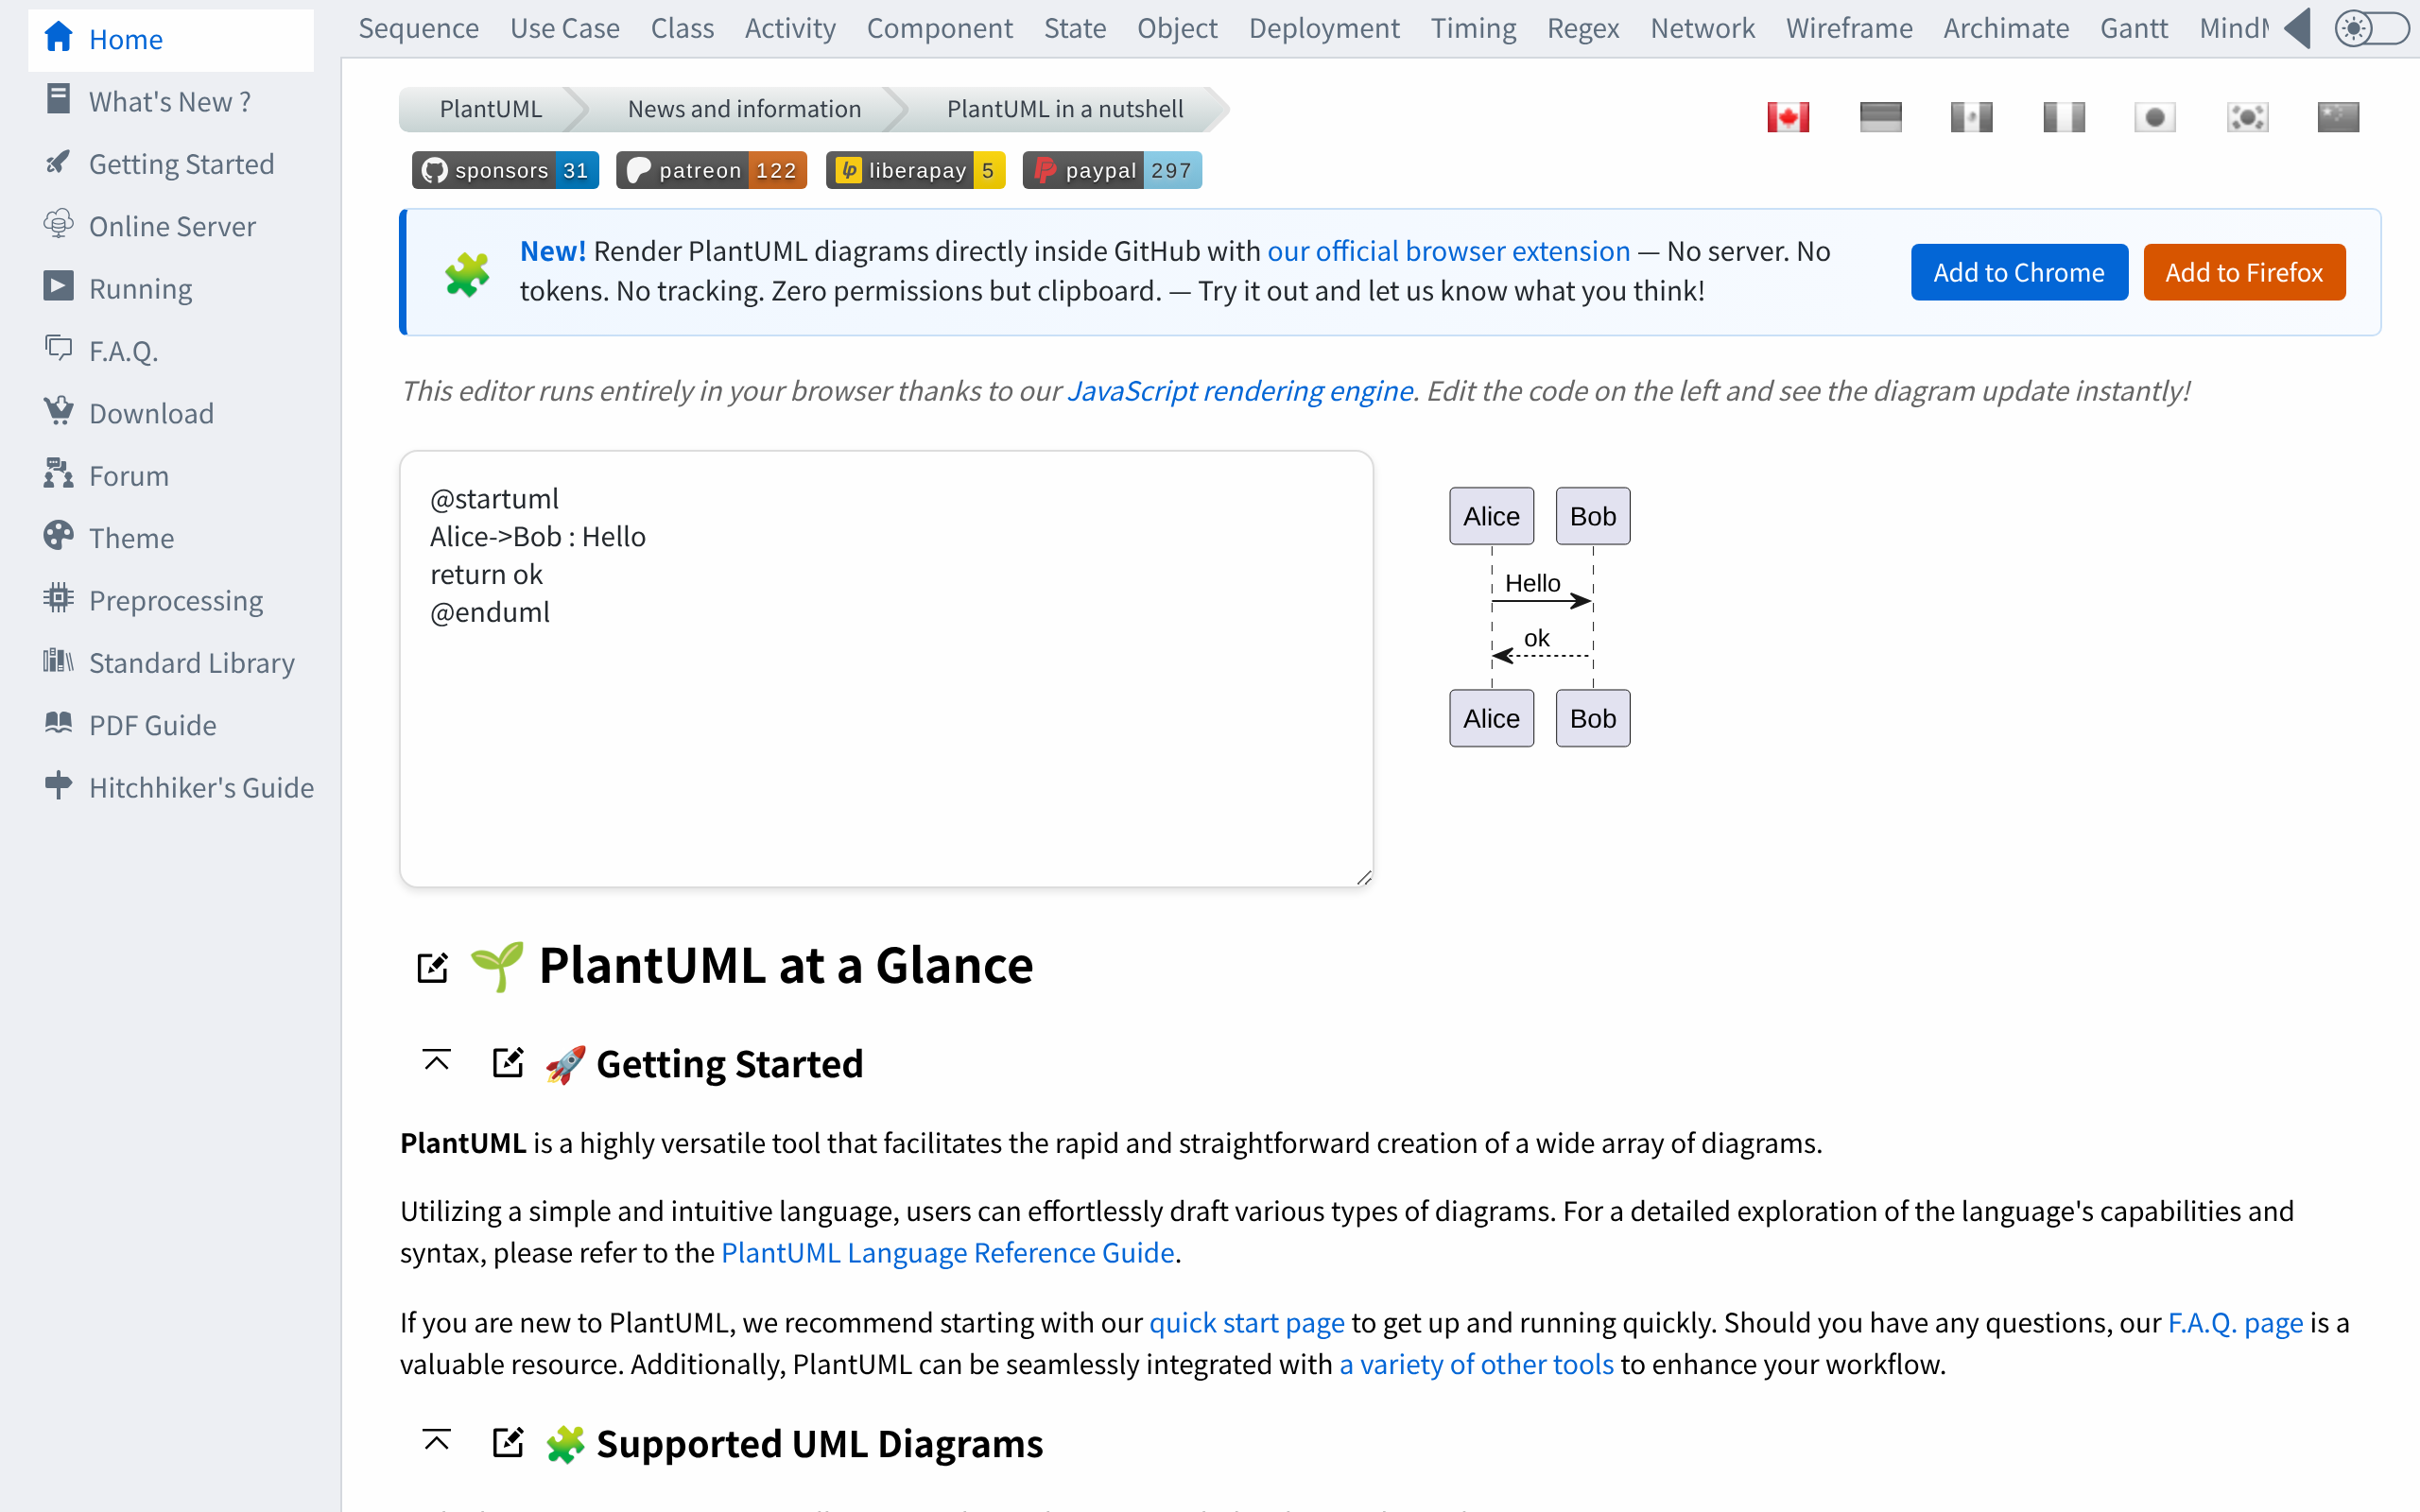Viewport: 2420px width, 1512px height.
Task: Click inside the PlantUML code editor
Action: point(886,668)
